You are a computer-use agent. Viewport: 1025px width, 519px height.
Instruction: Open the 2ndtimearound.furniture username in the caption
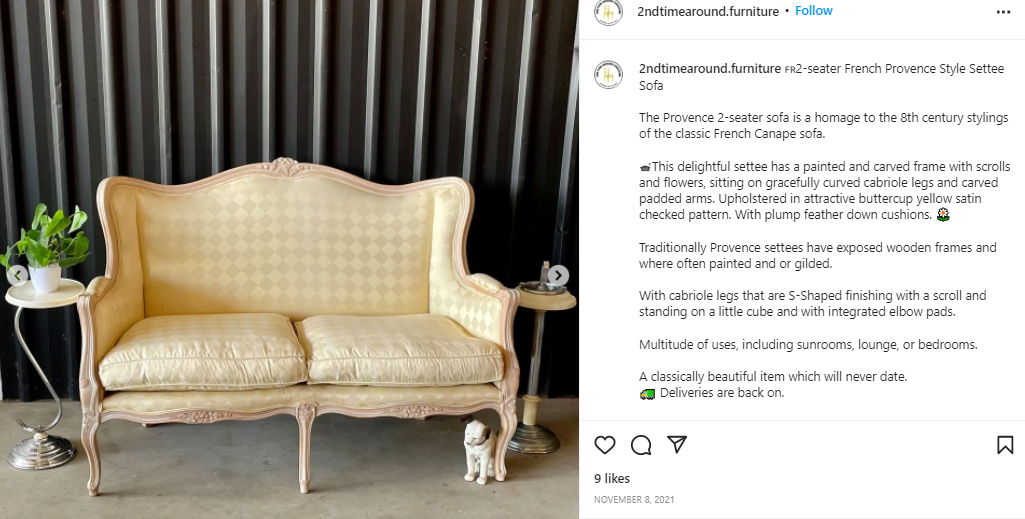pyautogui.click(x=710, y=69)
